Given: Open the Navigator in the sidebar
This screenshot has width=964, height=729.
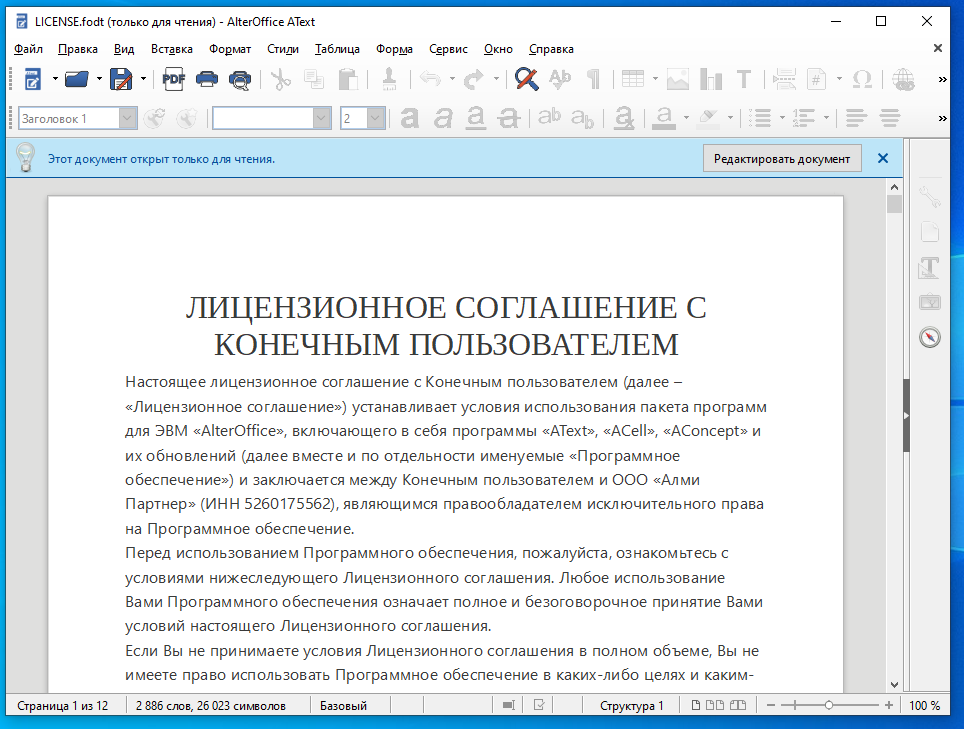Looking at the screenshot, I should point(930,337).
